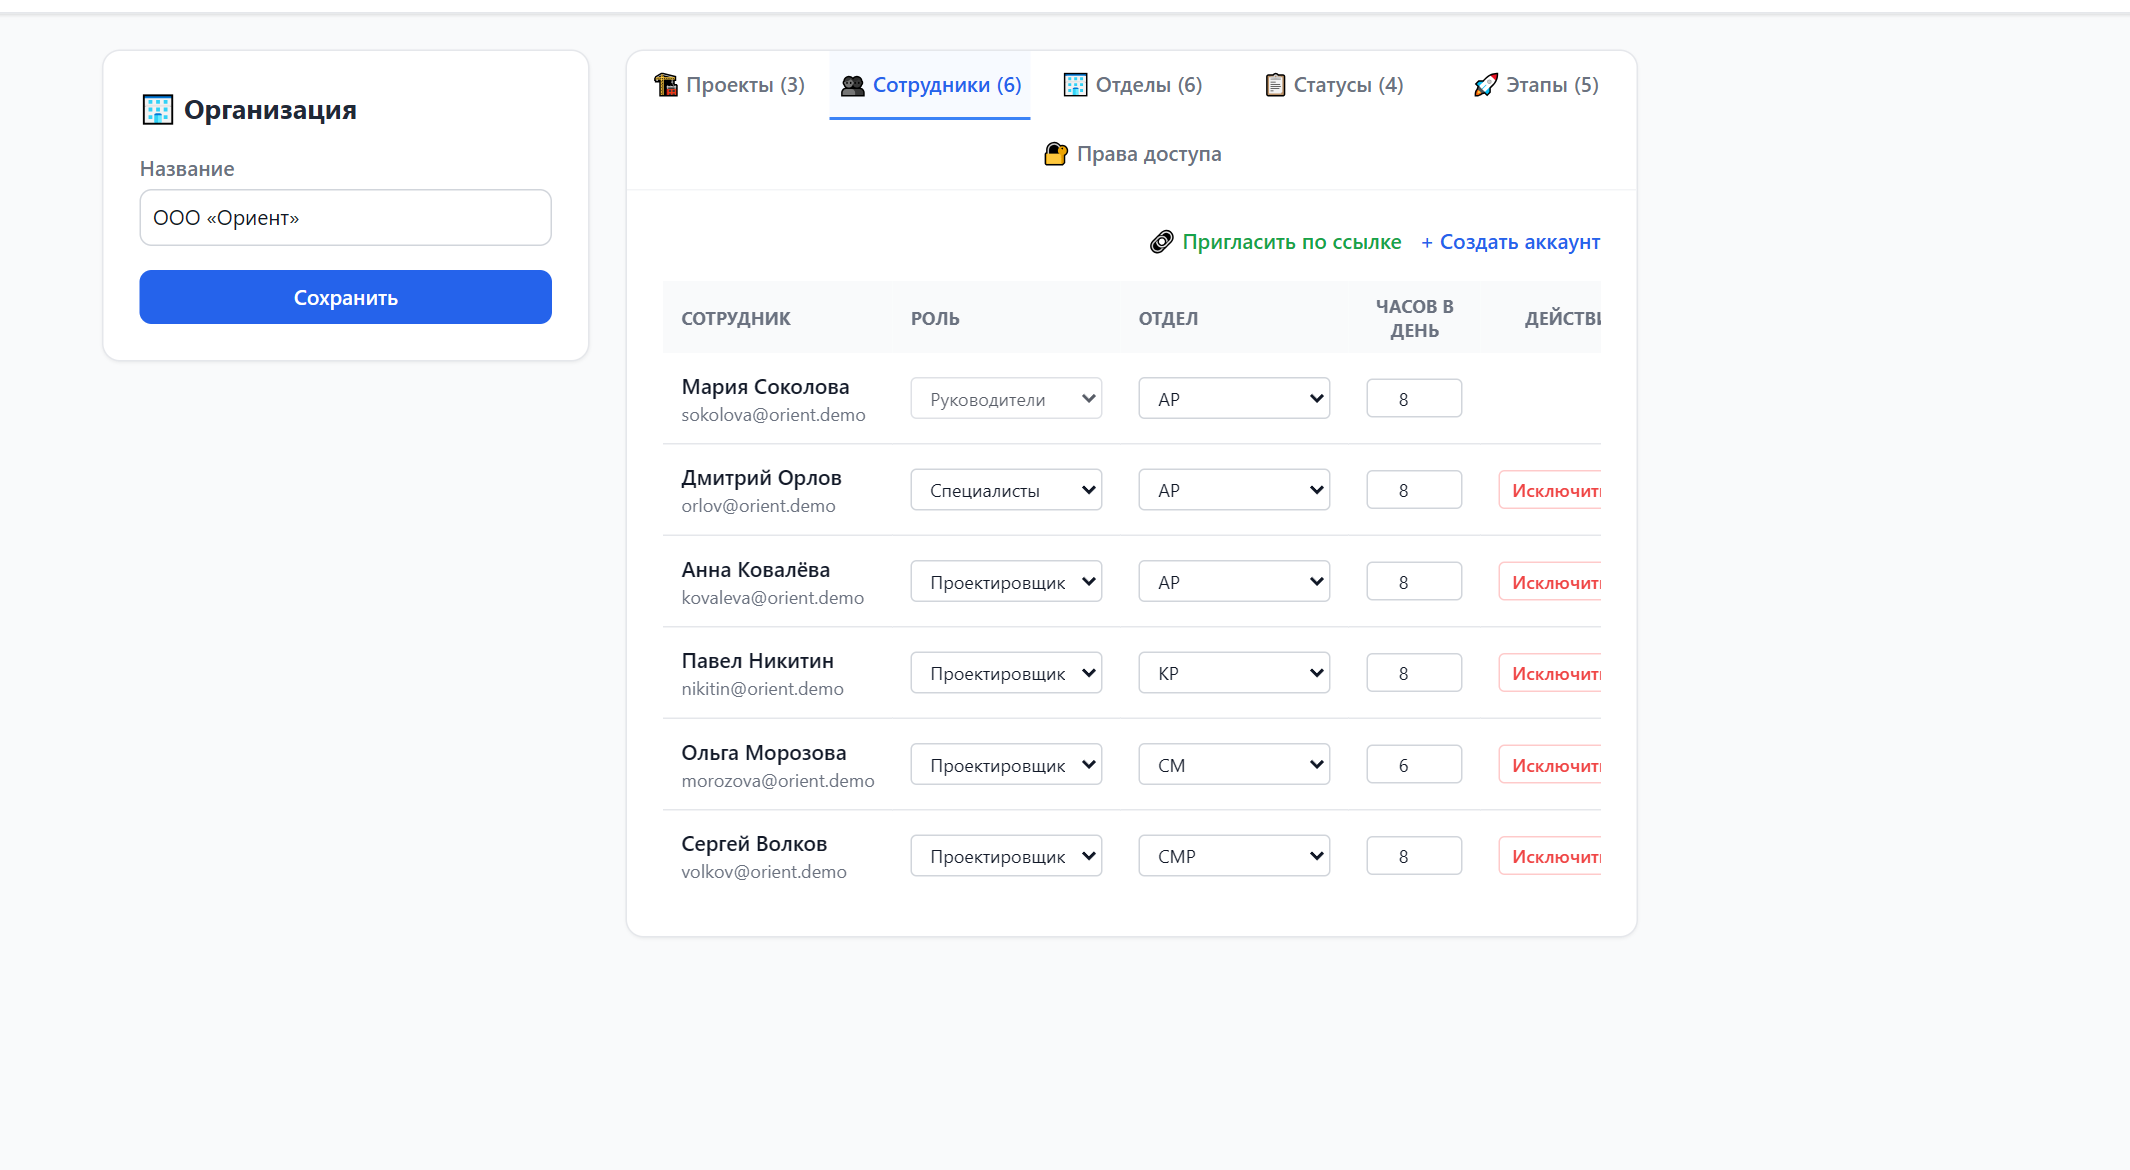Screen dimensions: 2130x1170
Task: Open КР department dropdown for Павел Никитин
Action: [1234, 673]
